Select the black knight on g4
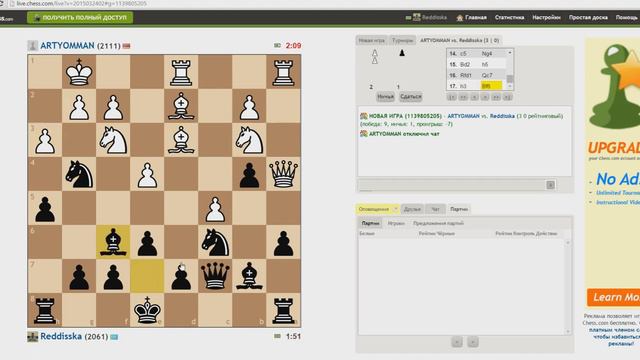This screenshot has width=640, height=360. [x=79, y=174]
